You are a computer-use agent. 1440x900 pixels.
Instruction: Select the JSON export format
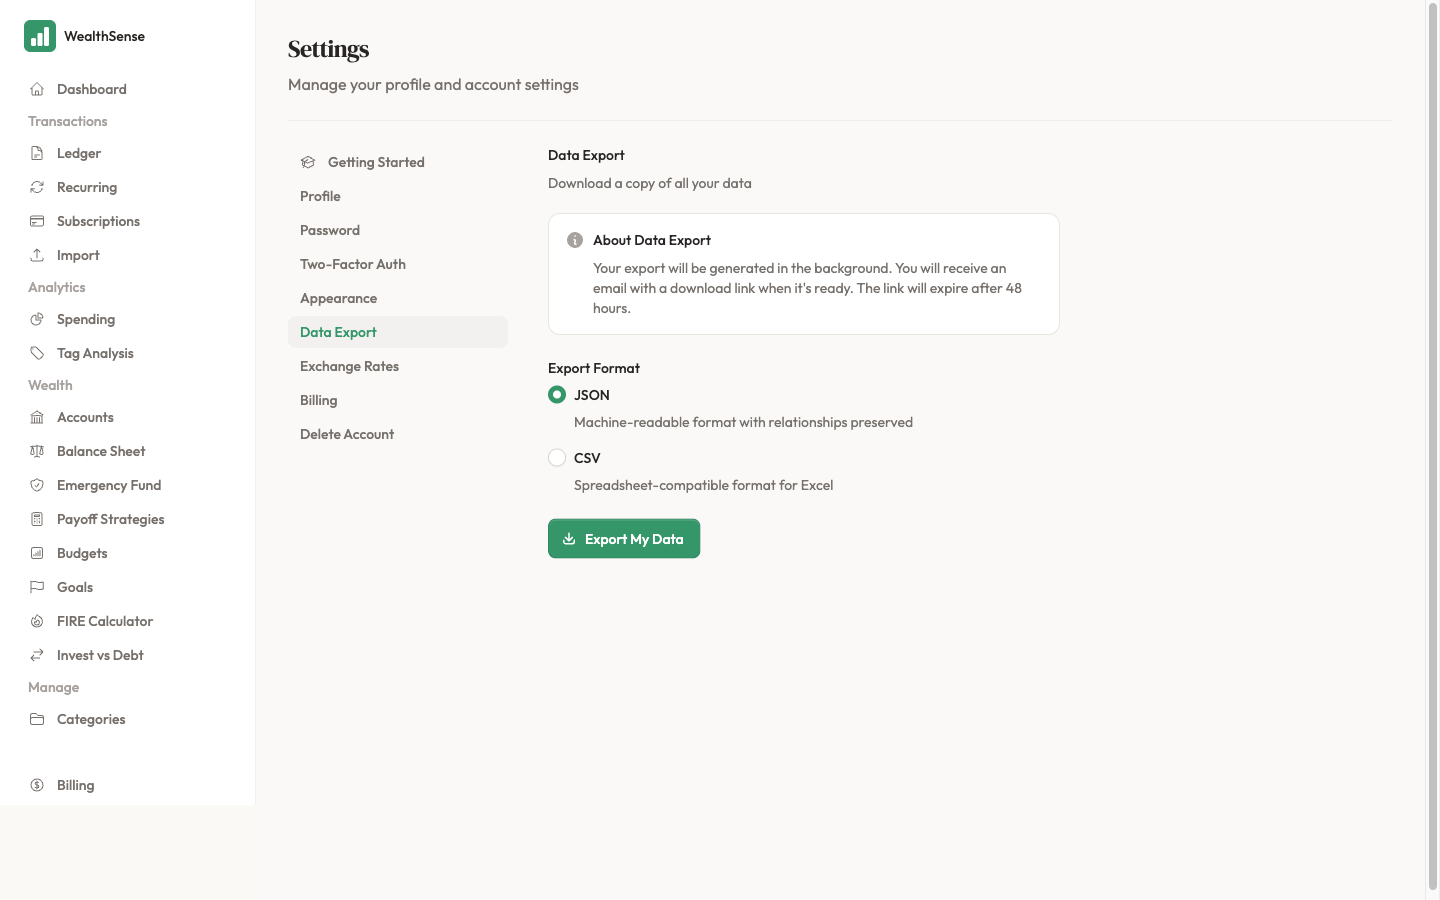click(x=557, y=395)
